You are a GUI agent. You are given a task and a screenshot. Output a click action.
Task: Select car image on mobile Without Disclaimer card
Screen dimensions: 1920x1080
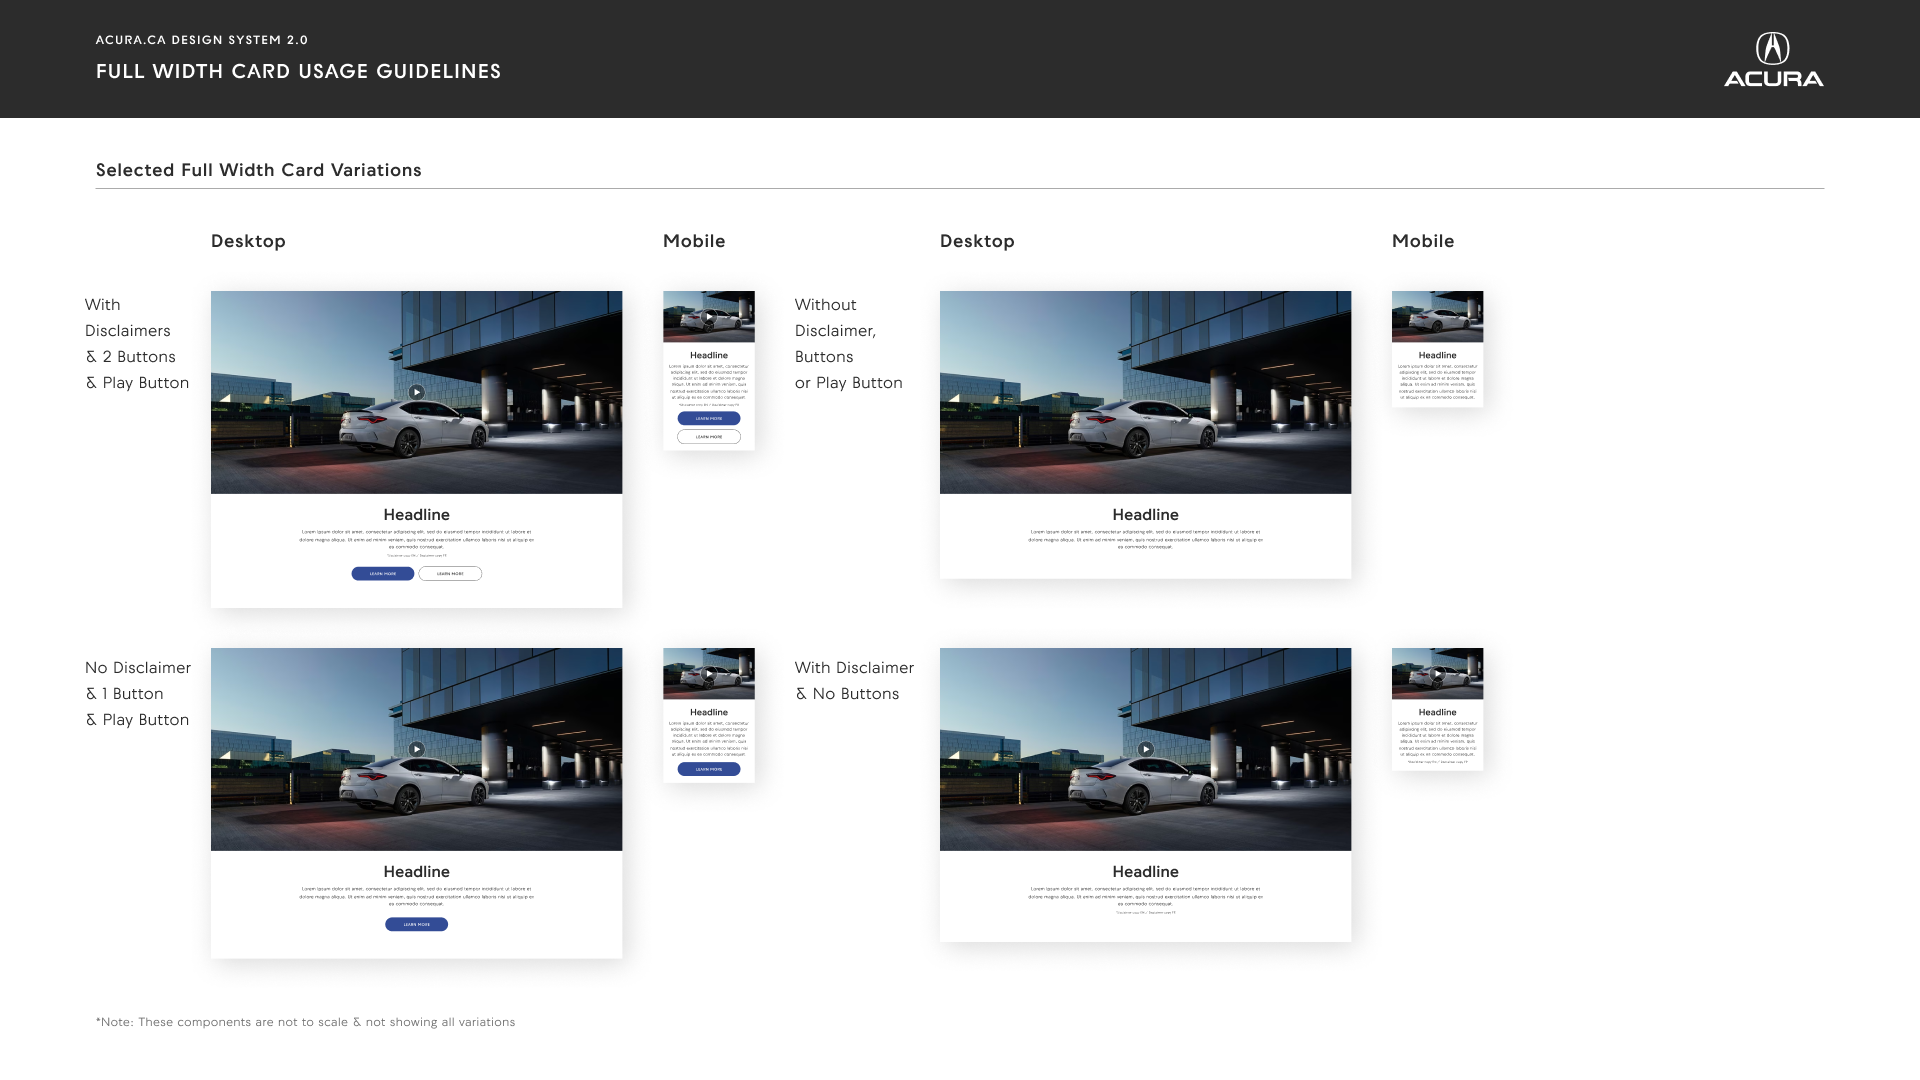point(1438,317)
